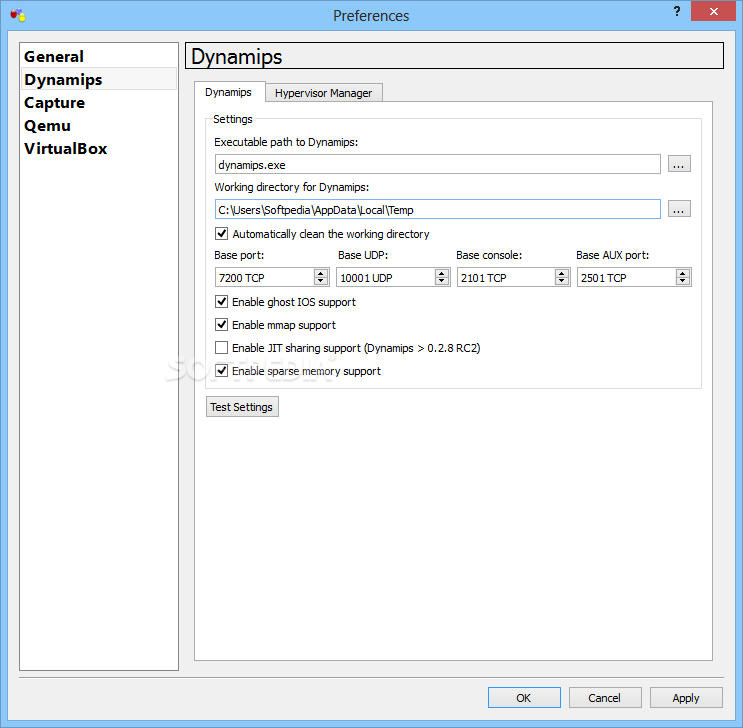
Task: Browse for the Dynamips working directory
Action: click(x=679, y=209)
